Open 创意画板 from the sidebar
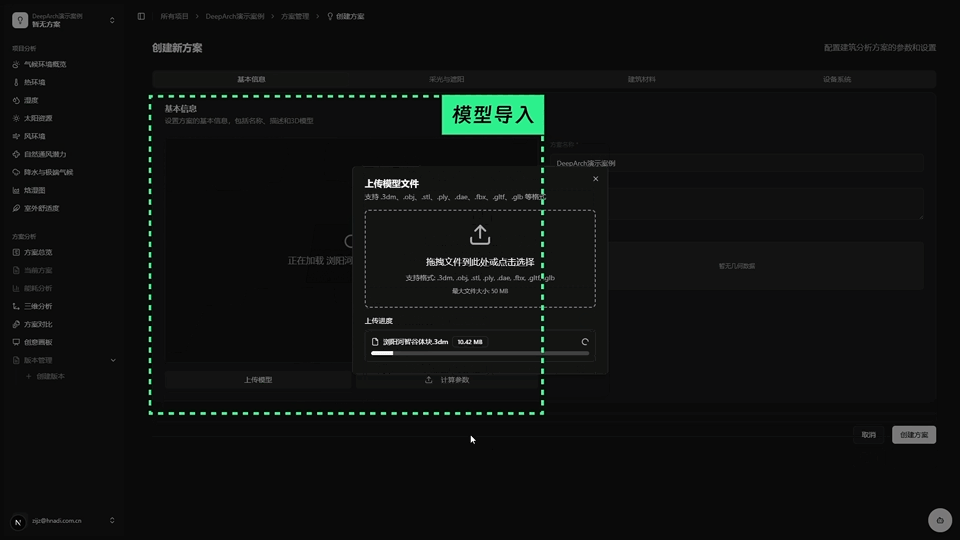Screen dimensions: 960x540 click(x=38, y=342)
